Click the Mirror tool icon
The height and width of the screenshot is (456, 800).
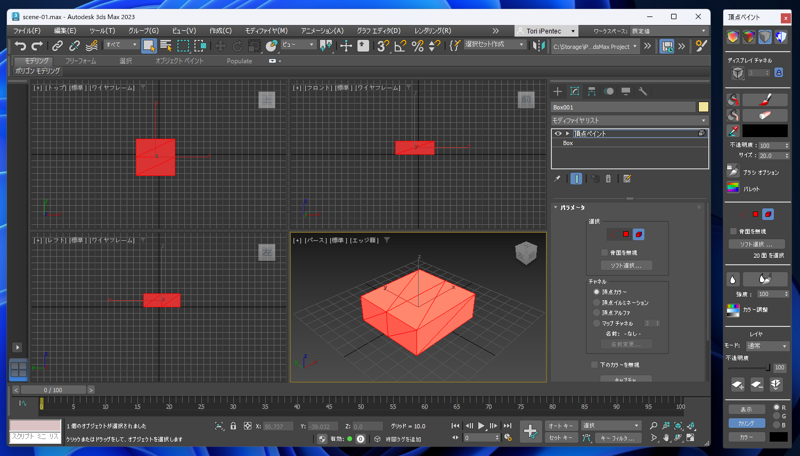pyautogui.click(x=539, y=46)
